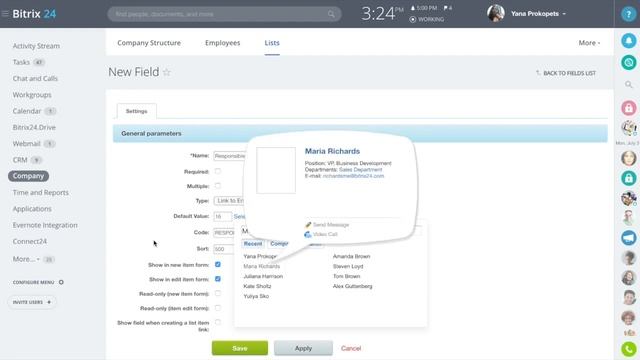The width and height of the screenshot is (640, 360).
Task: Open Workgroups in left menu
Action: coord(32,95)
